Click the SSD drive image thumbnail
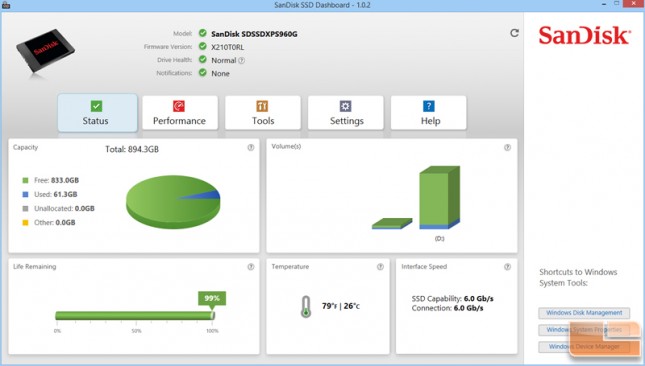This screenshot has width=645, height=366. pyautogui.click(x=45, y=51)
